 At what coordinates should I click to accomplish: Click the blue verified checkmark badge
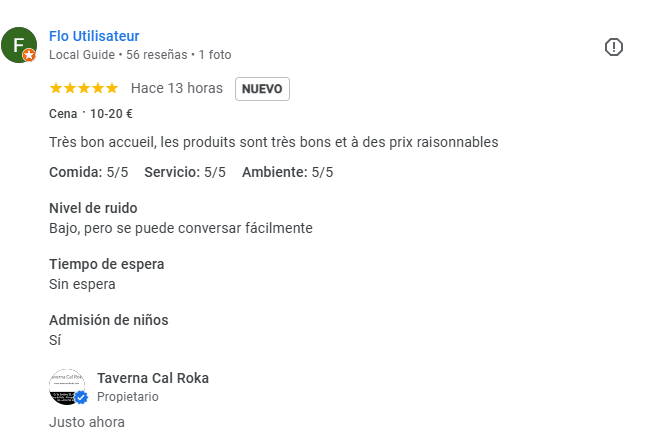click(x=81, y=397)
